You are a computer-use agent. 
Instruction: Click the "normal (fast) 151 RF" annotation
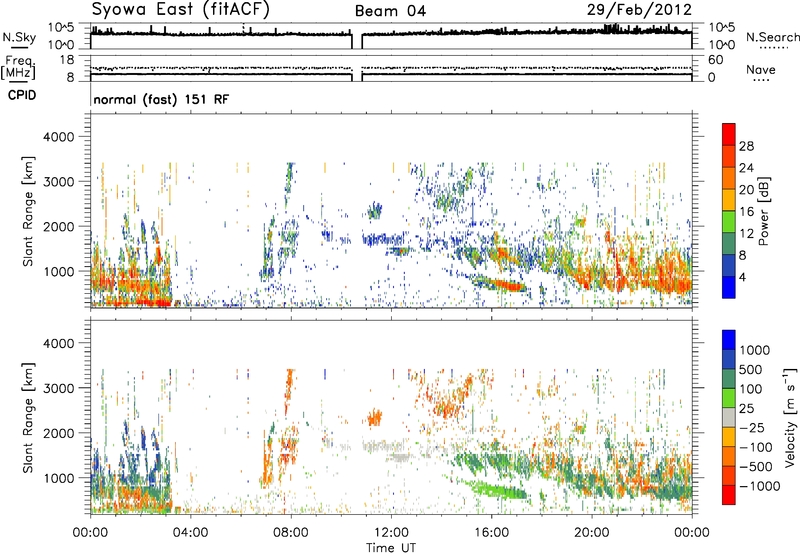click(x=161, y=99)
